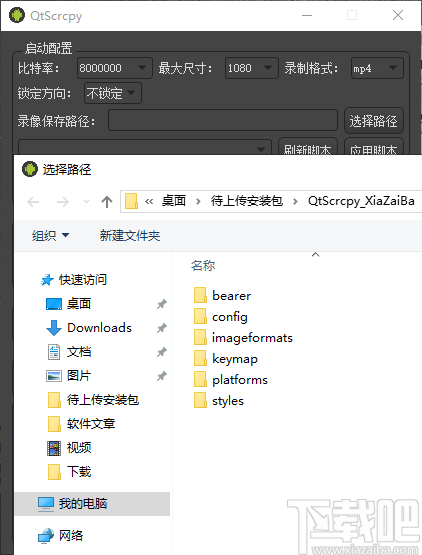This screenshot has width=422, height=555.
Task: Click the styles folder icon
Action: click(200, 400)
